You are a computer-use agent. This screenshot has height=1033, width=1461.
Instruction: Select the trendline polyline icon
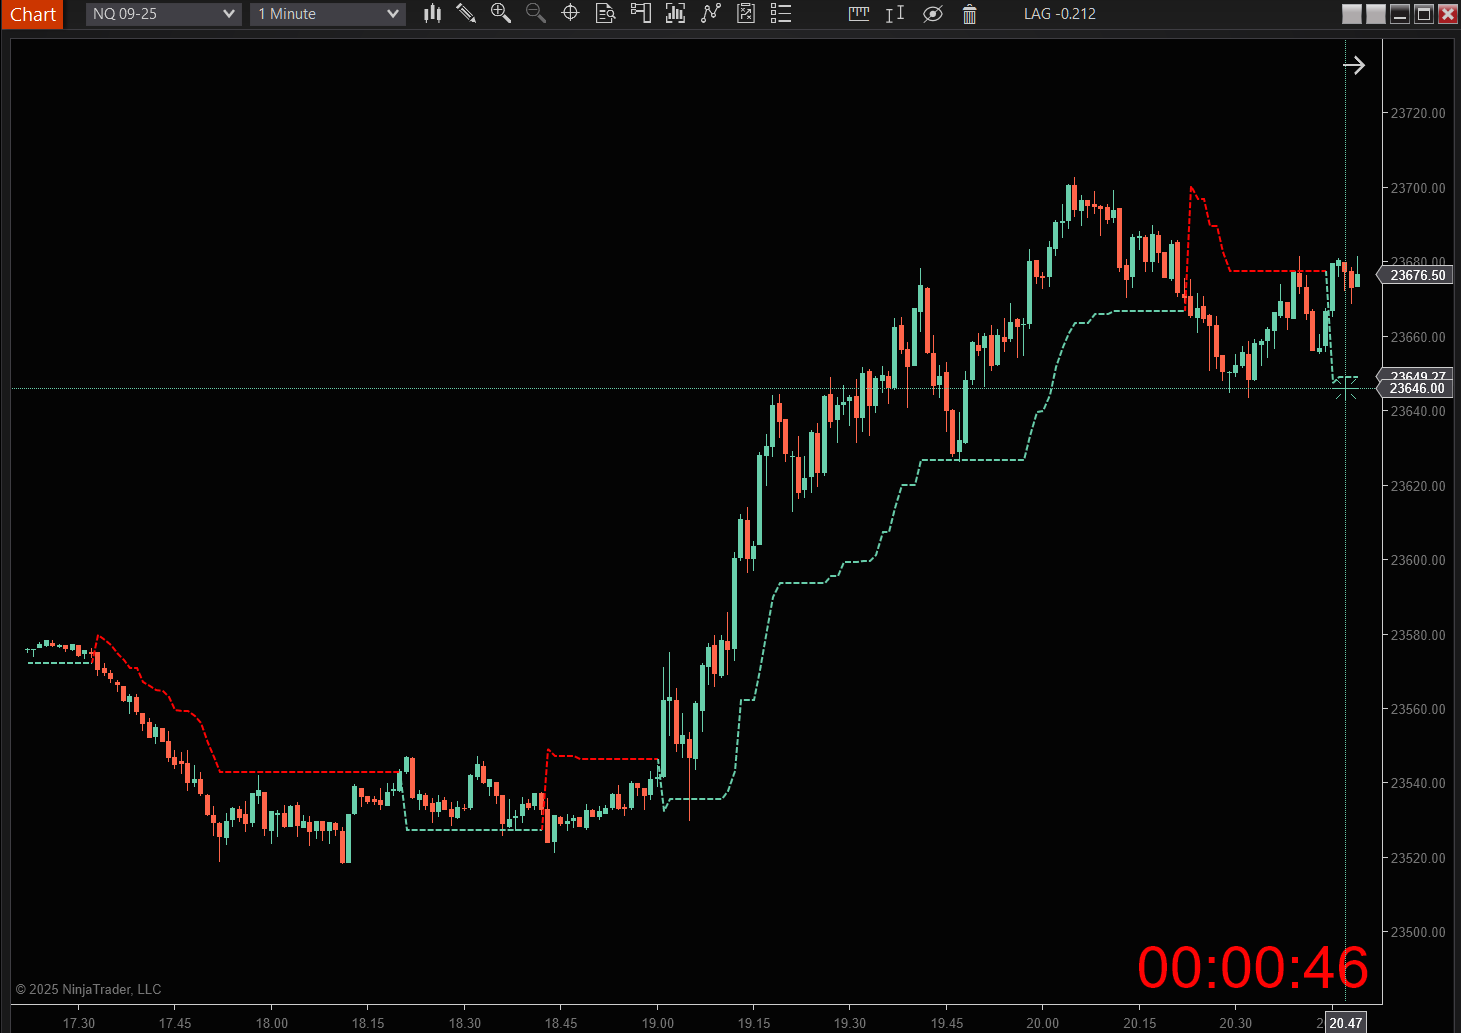tap(710, 14)
